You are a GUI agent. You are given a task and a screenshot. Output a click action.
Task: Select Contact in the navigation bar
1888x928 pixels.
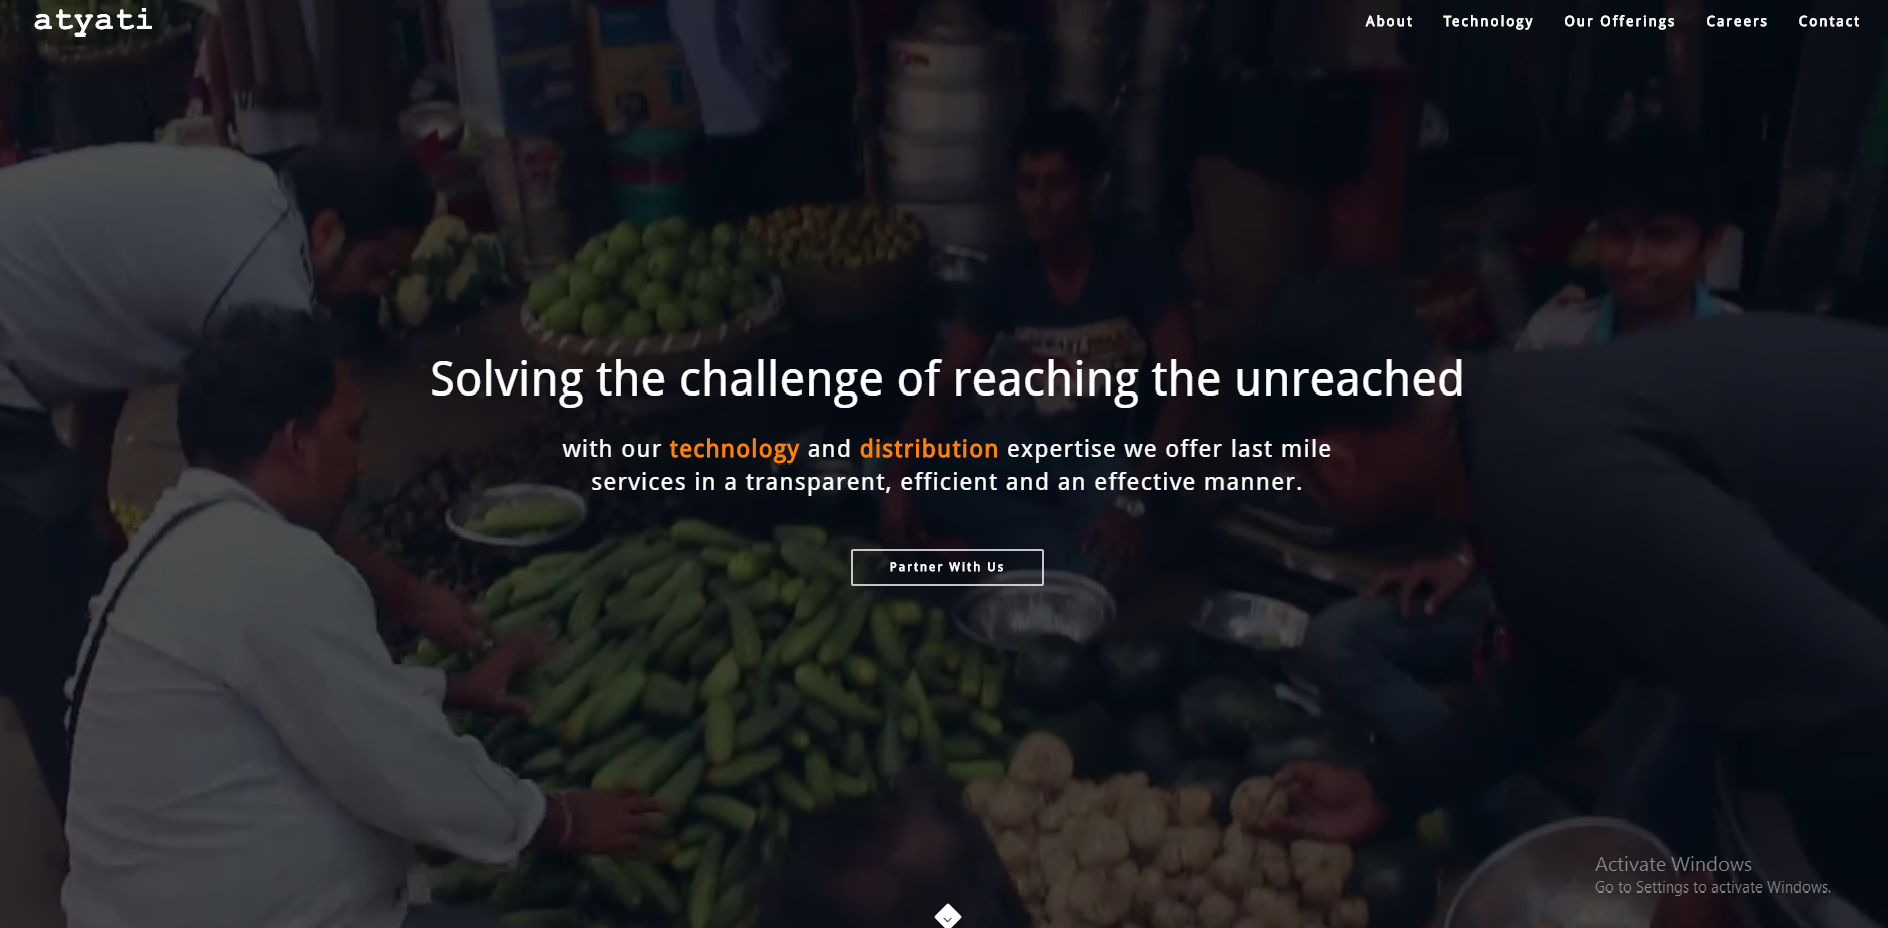pyautogui.click(x=1829, y=21)
